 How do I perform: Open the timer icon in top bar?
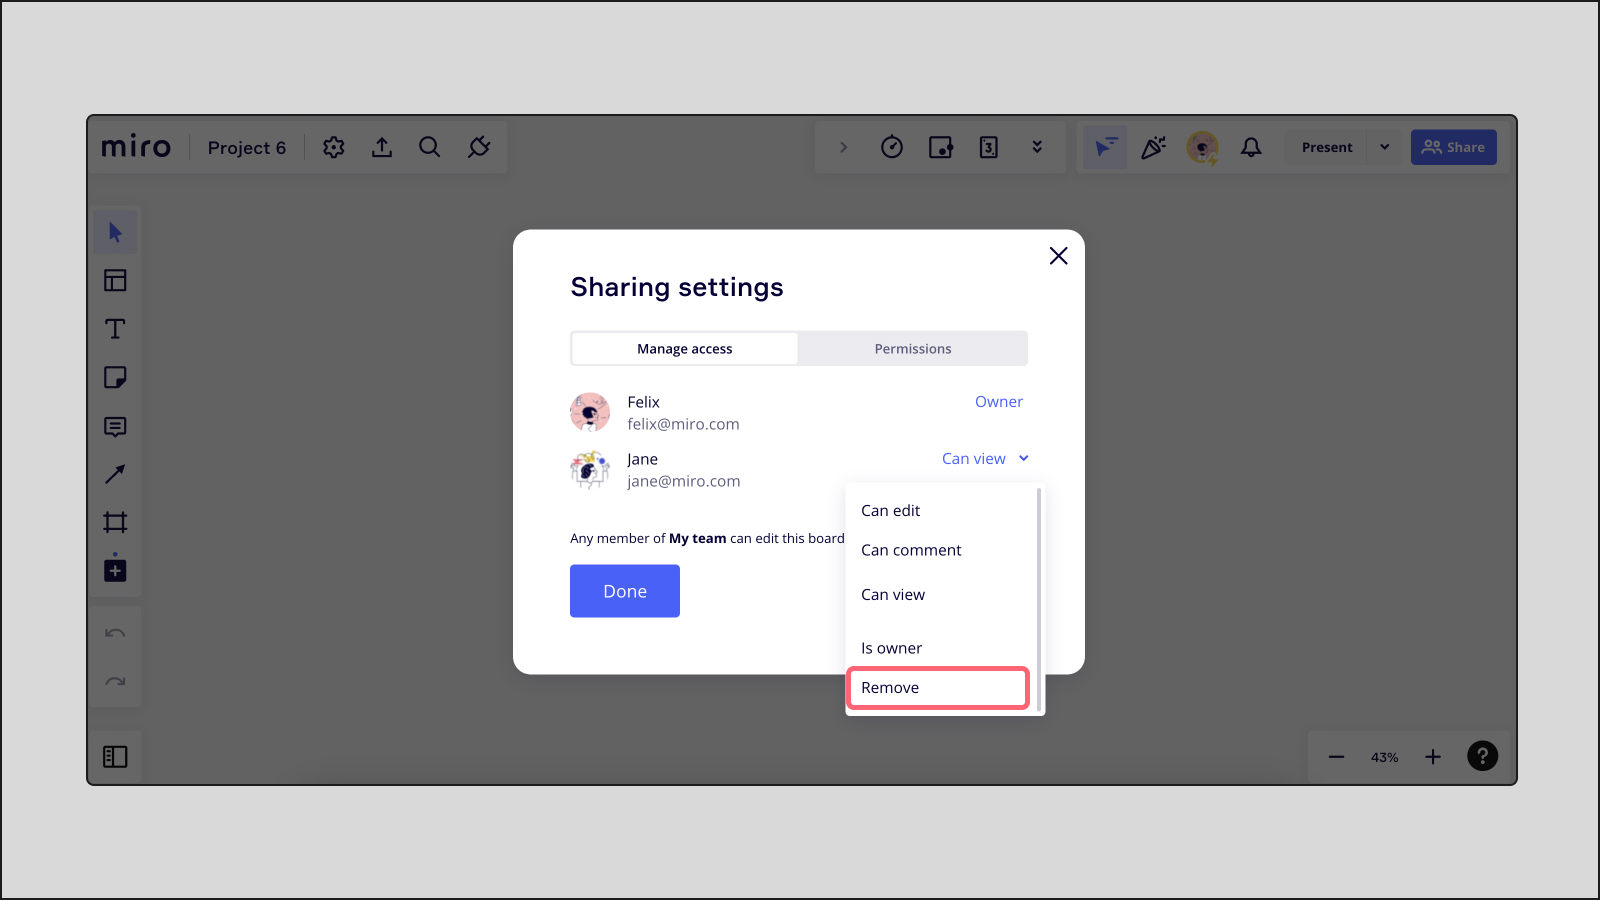(x=892, y=147)
